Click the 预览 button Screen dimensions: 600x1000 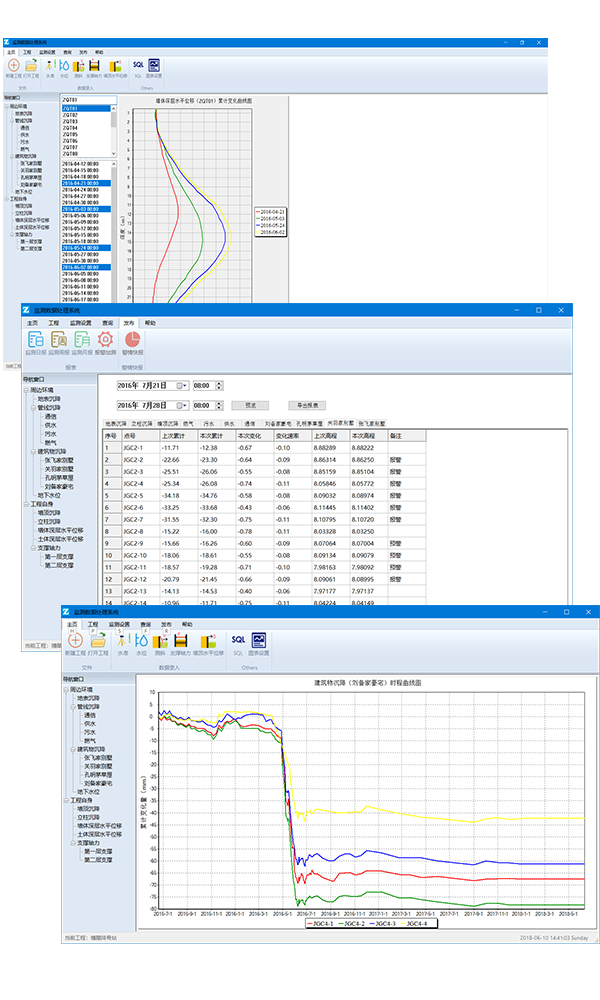click(x=250, y=405)
